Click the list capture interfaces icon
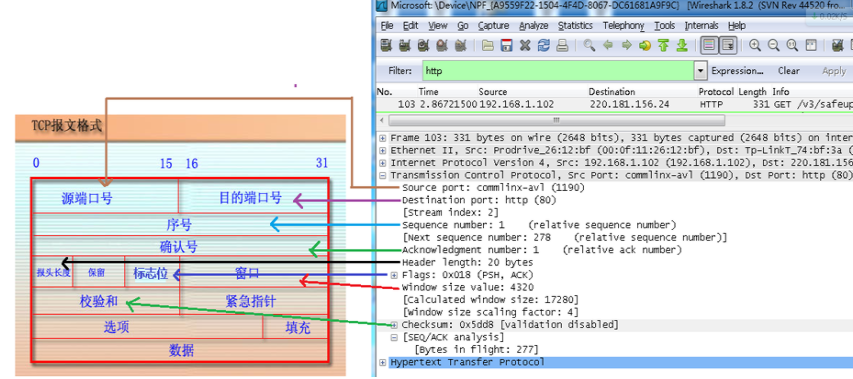Image resolution: width=853 pixels, height=379 pixels. click(x=386, y=46)
